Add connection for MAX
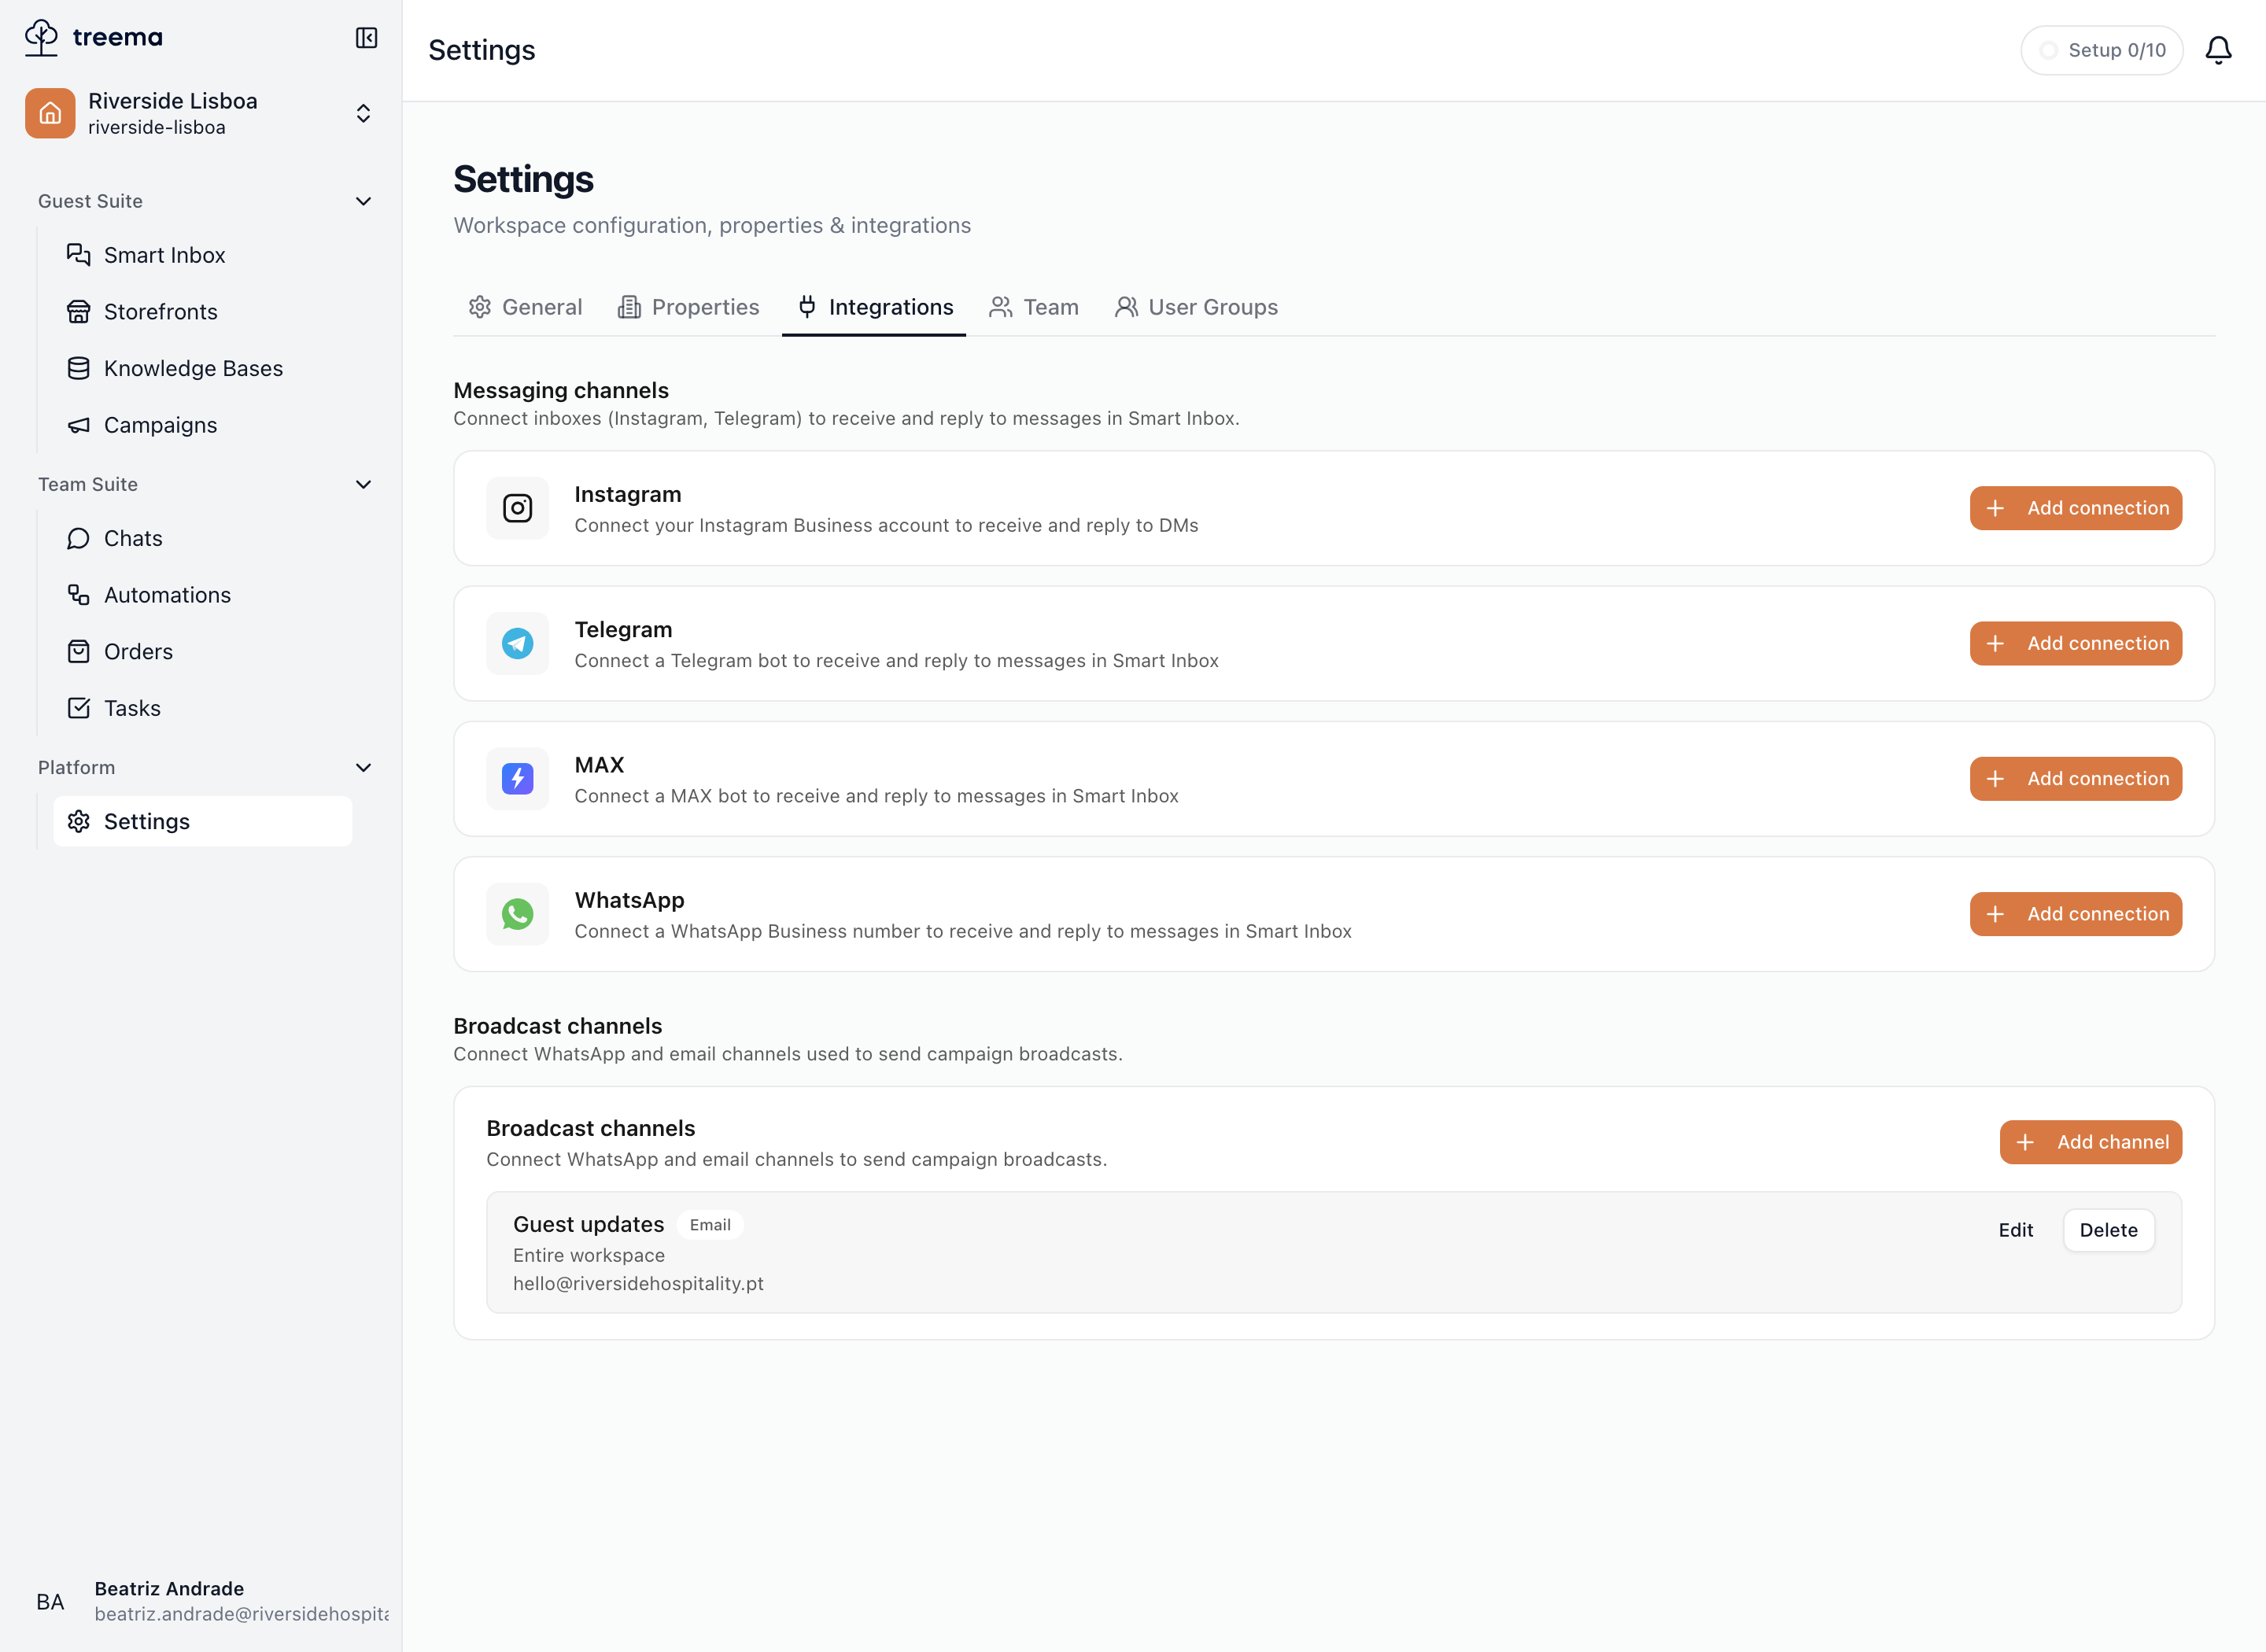This screenshot has width=2266, height=1652. pyautogui.click(x=2076, y=778)
